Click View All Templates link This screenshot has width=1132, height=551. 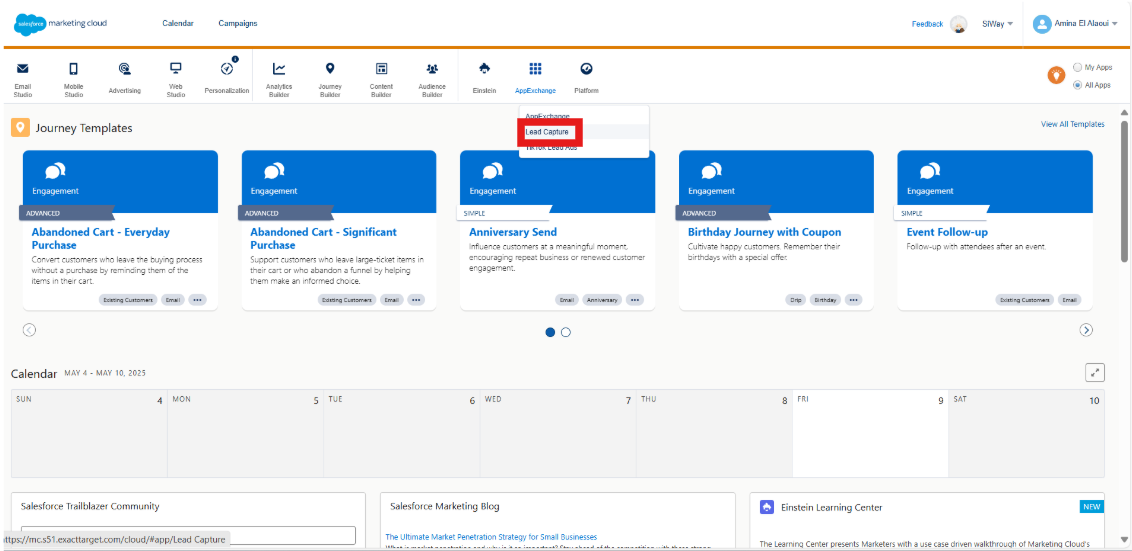click(1072, 124)
